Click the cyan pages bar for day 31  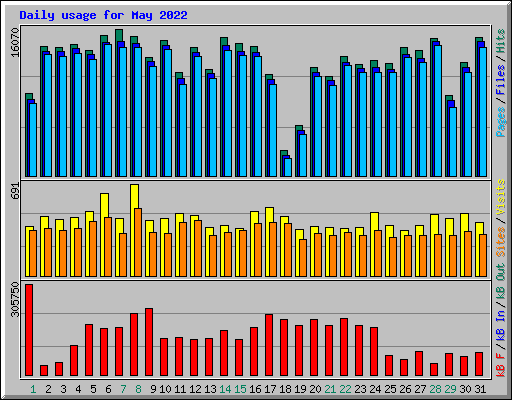click(x=483, y=112)
